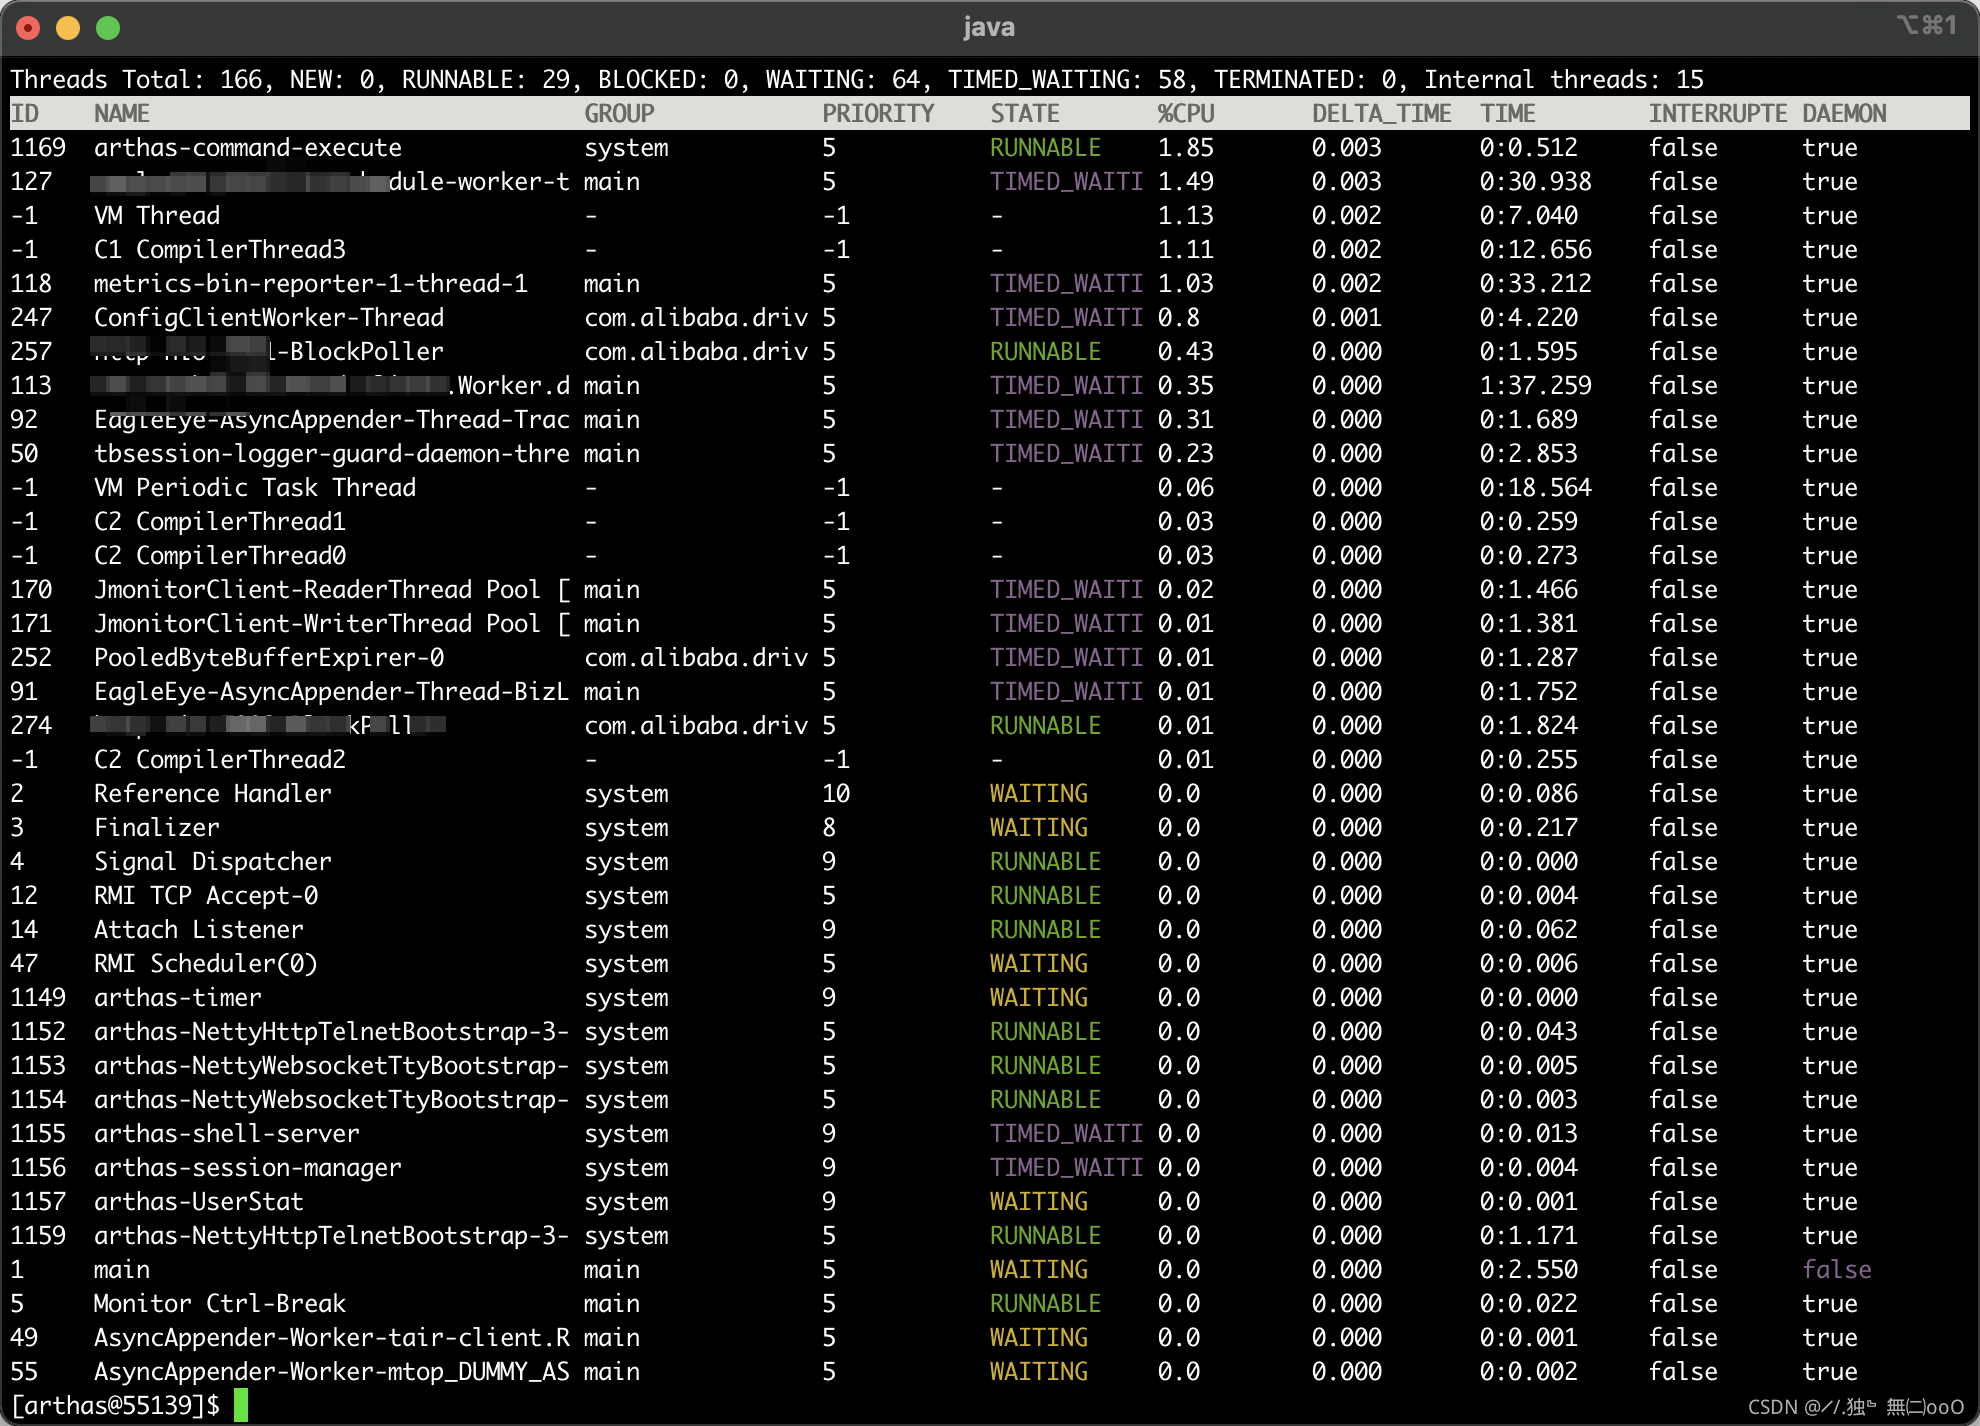Click 'EagleEye-AsyncAppender-Thread-Trac' thread name
Screen dimensions: 1980x1426
332,420
